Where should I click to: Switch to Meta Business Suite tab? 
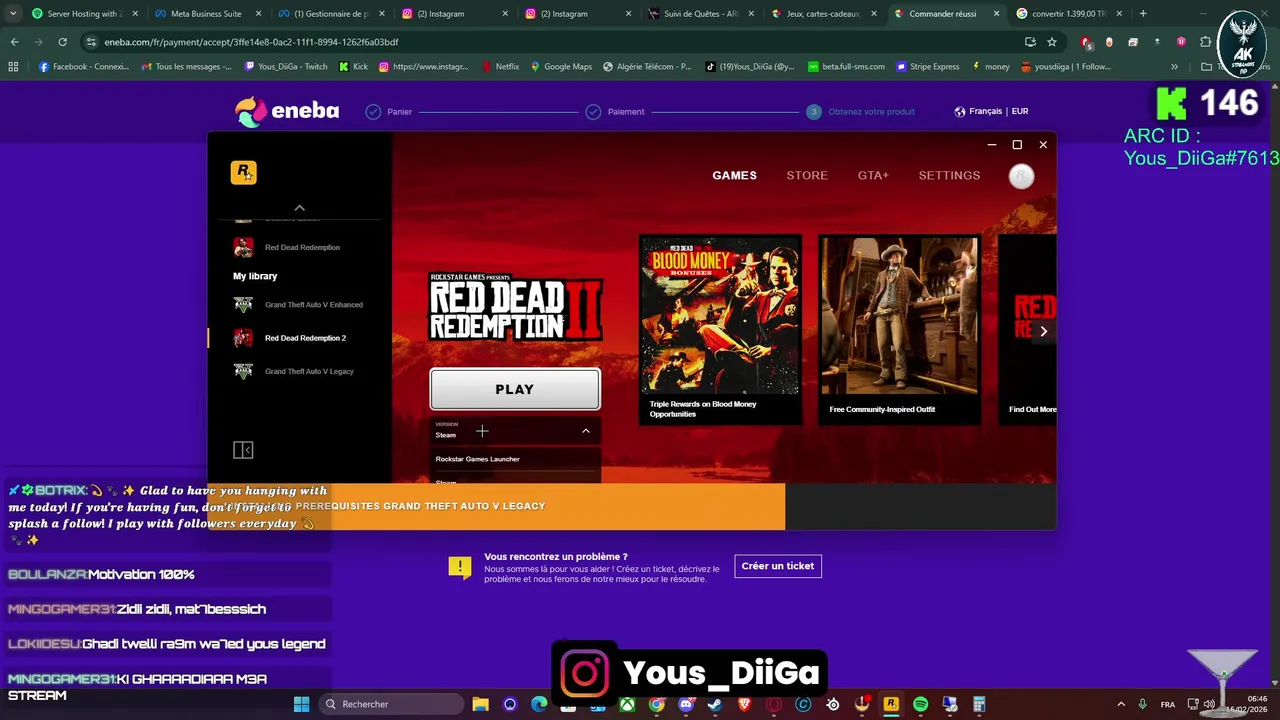point(207,14)
